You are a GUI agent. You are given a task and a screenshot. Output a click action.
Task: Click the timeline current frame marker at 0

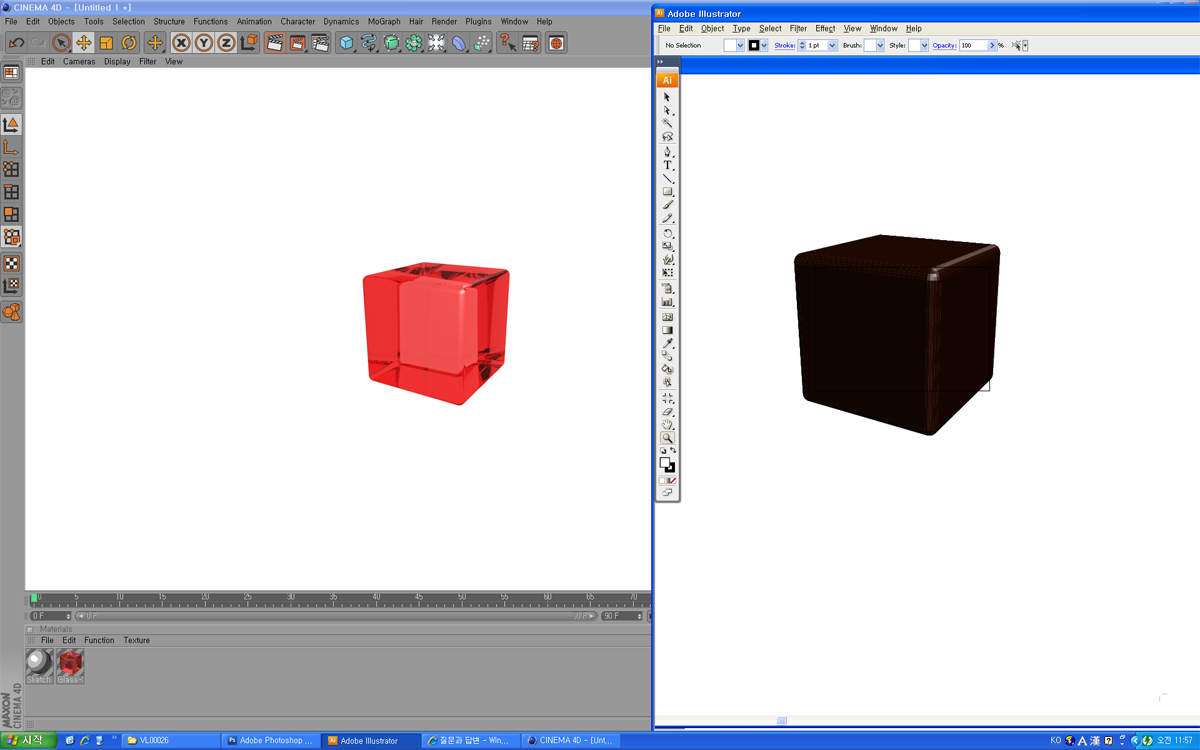34,598
